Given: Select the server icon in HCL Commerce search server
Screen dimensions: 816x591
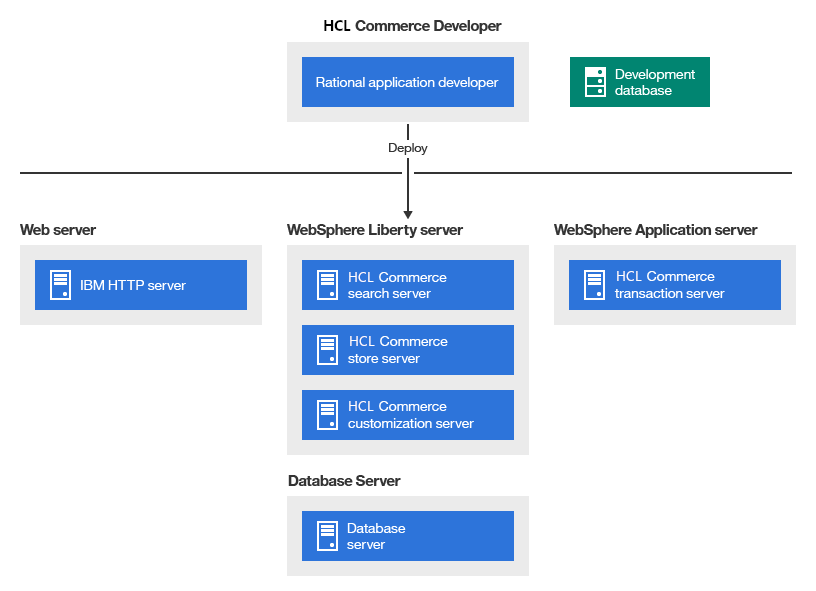Looking at the screenshot, I should 325,284.
